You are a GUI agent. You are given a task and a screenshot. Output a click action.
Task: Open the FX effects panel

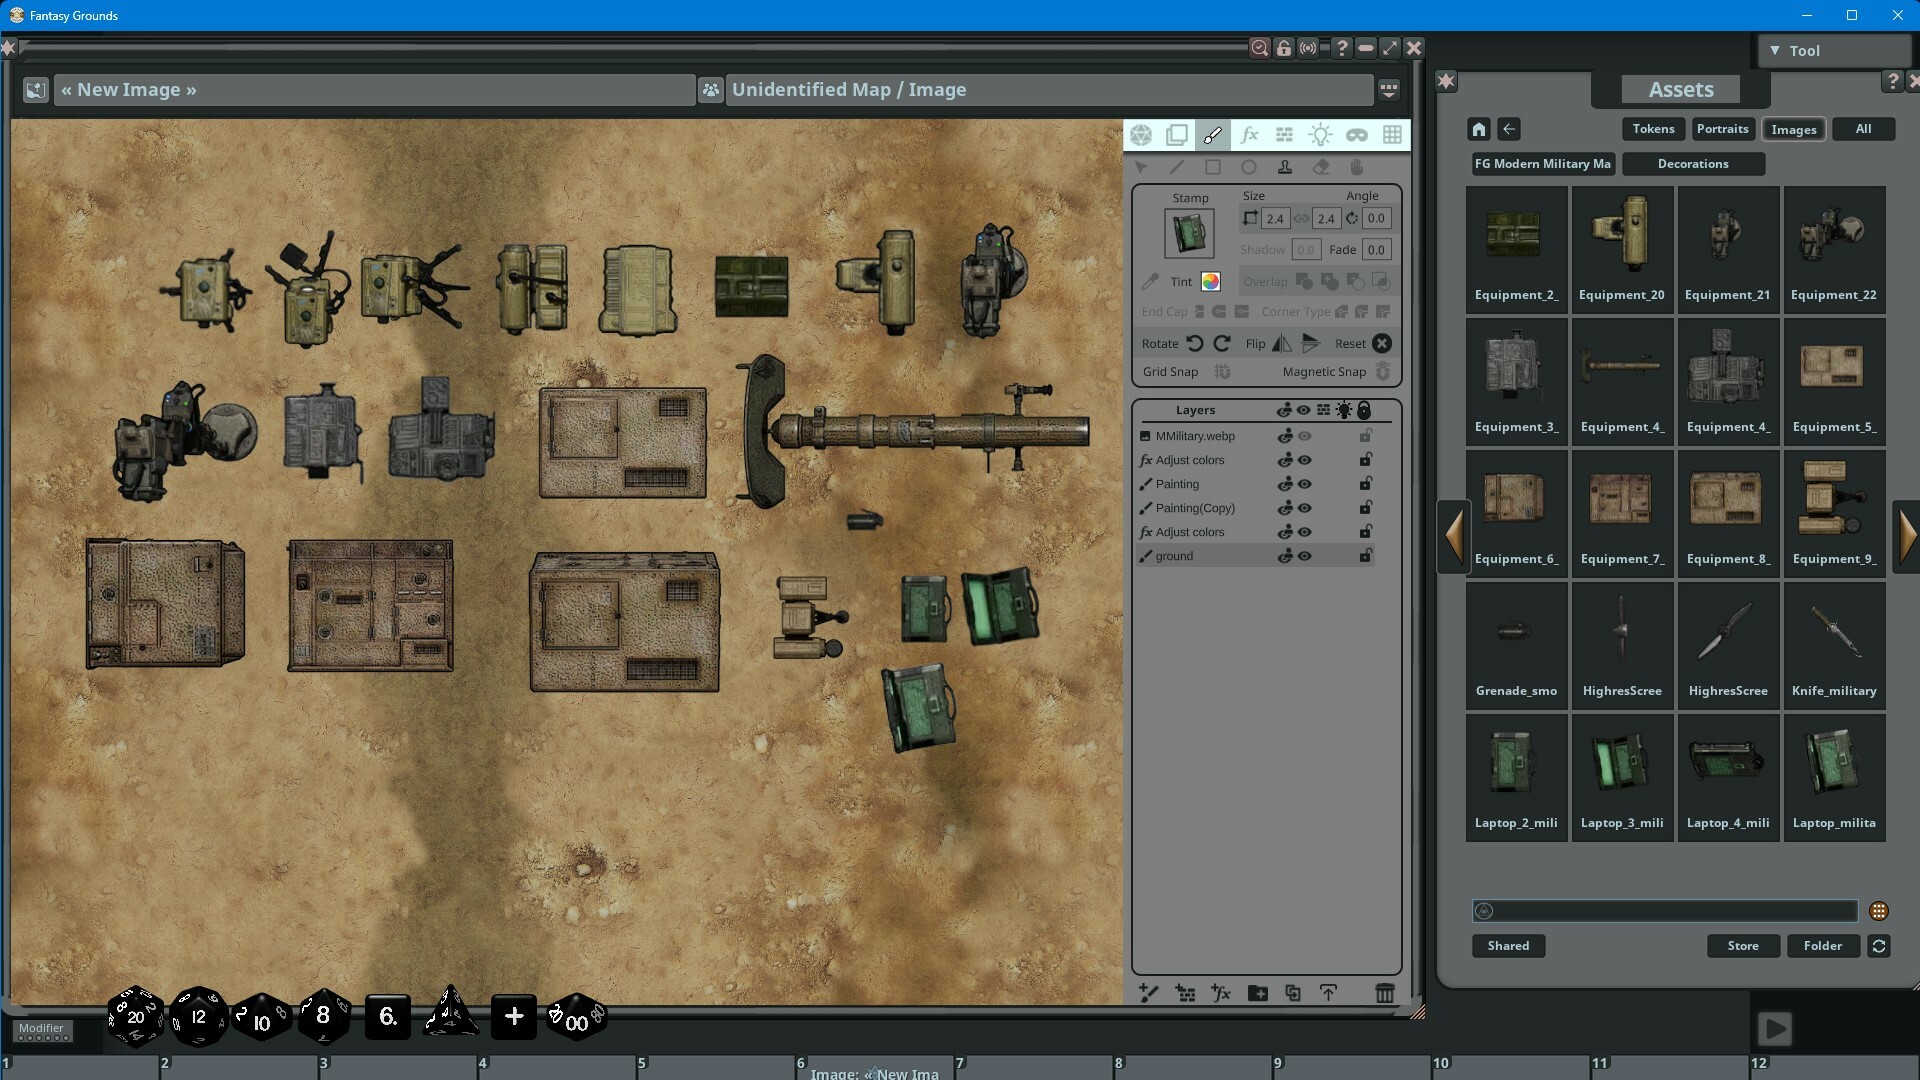(x=1249, y=135)
